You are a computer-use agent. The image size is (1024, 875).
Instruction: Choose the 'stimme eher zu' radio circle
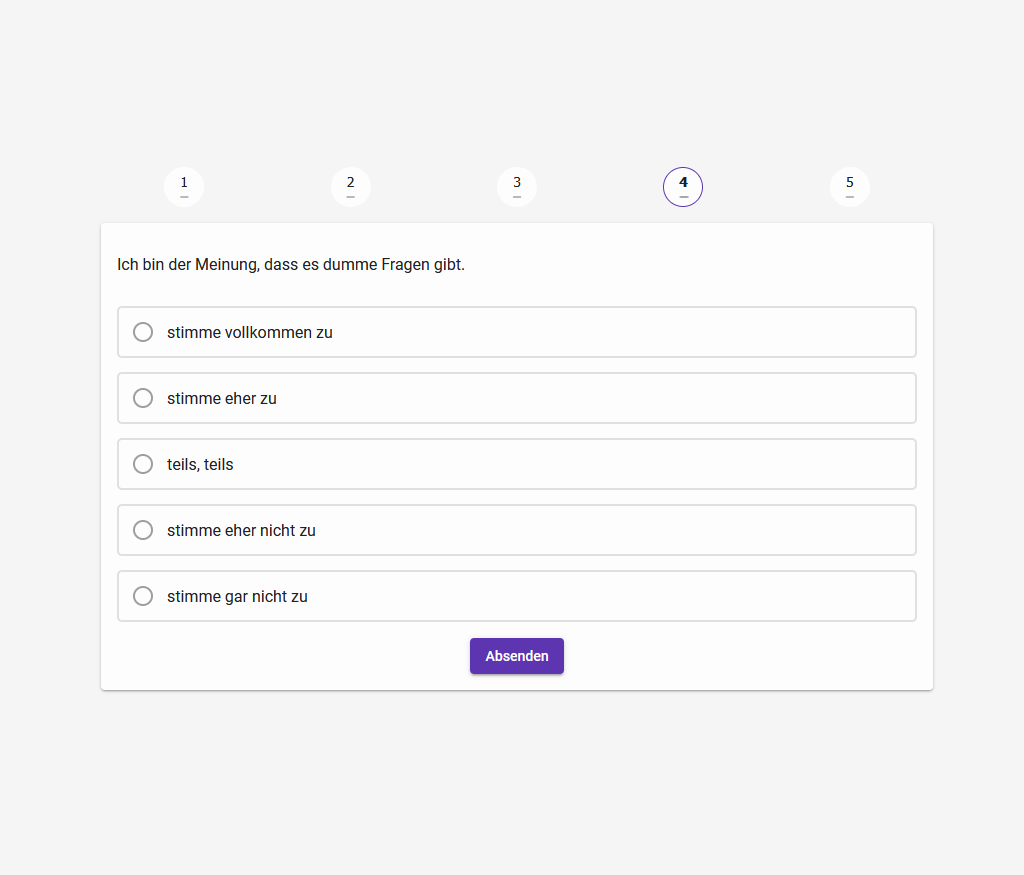[x=143, y=398]
